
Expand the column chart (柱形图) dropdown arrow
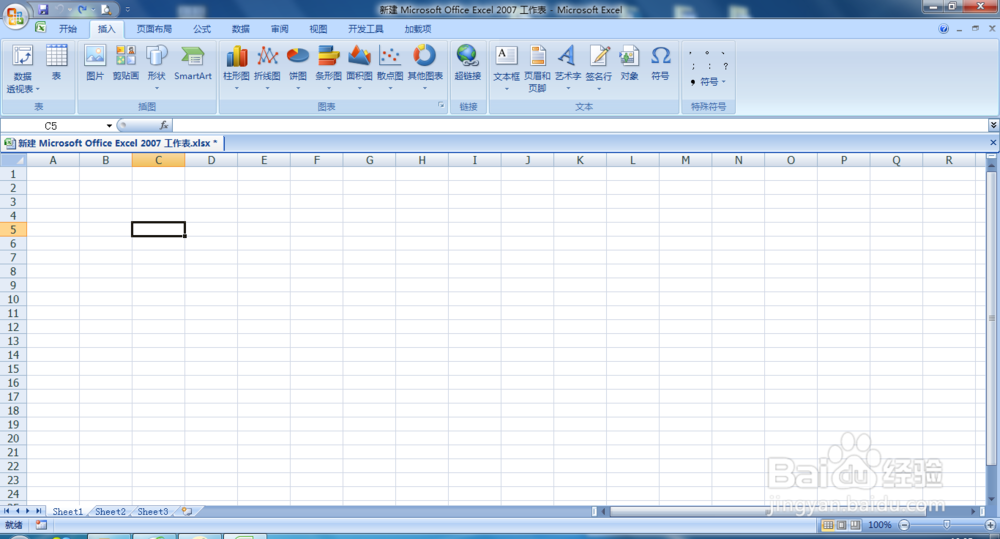click(237, 88)
